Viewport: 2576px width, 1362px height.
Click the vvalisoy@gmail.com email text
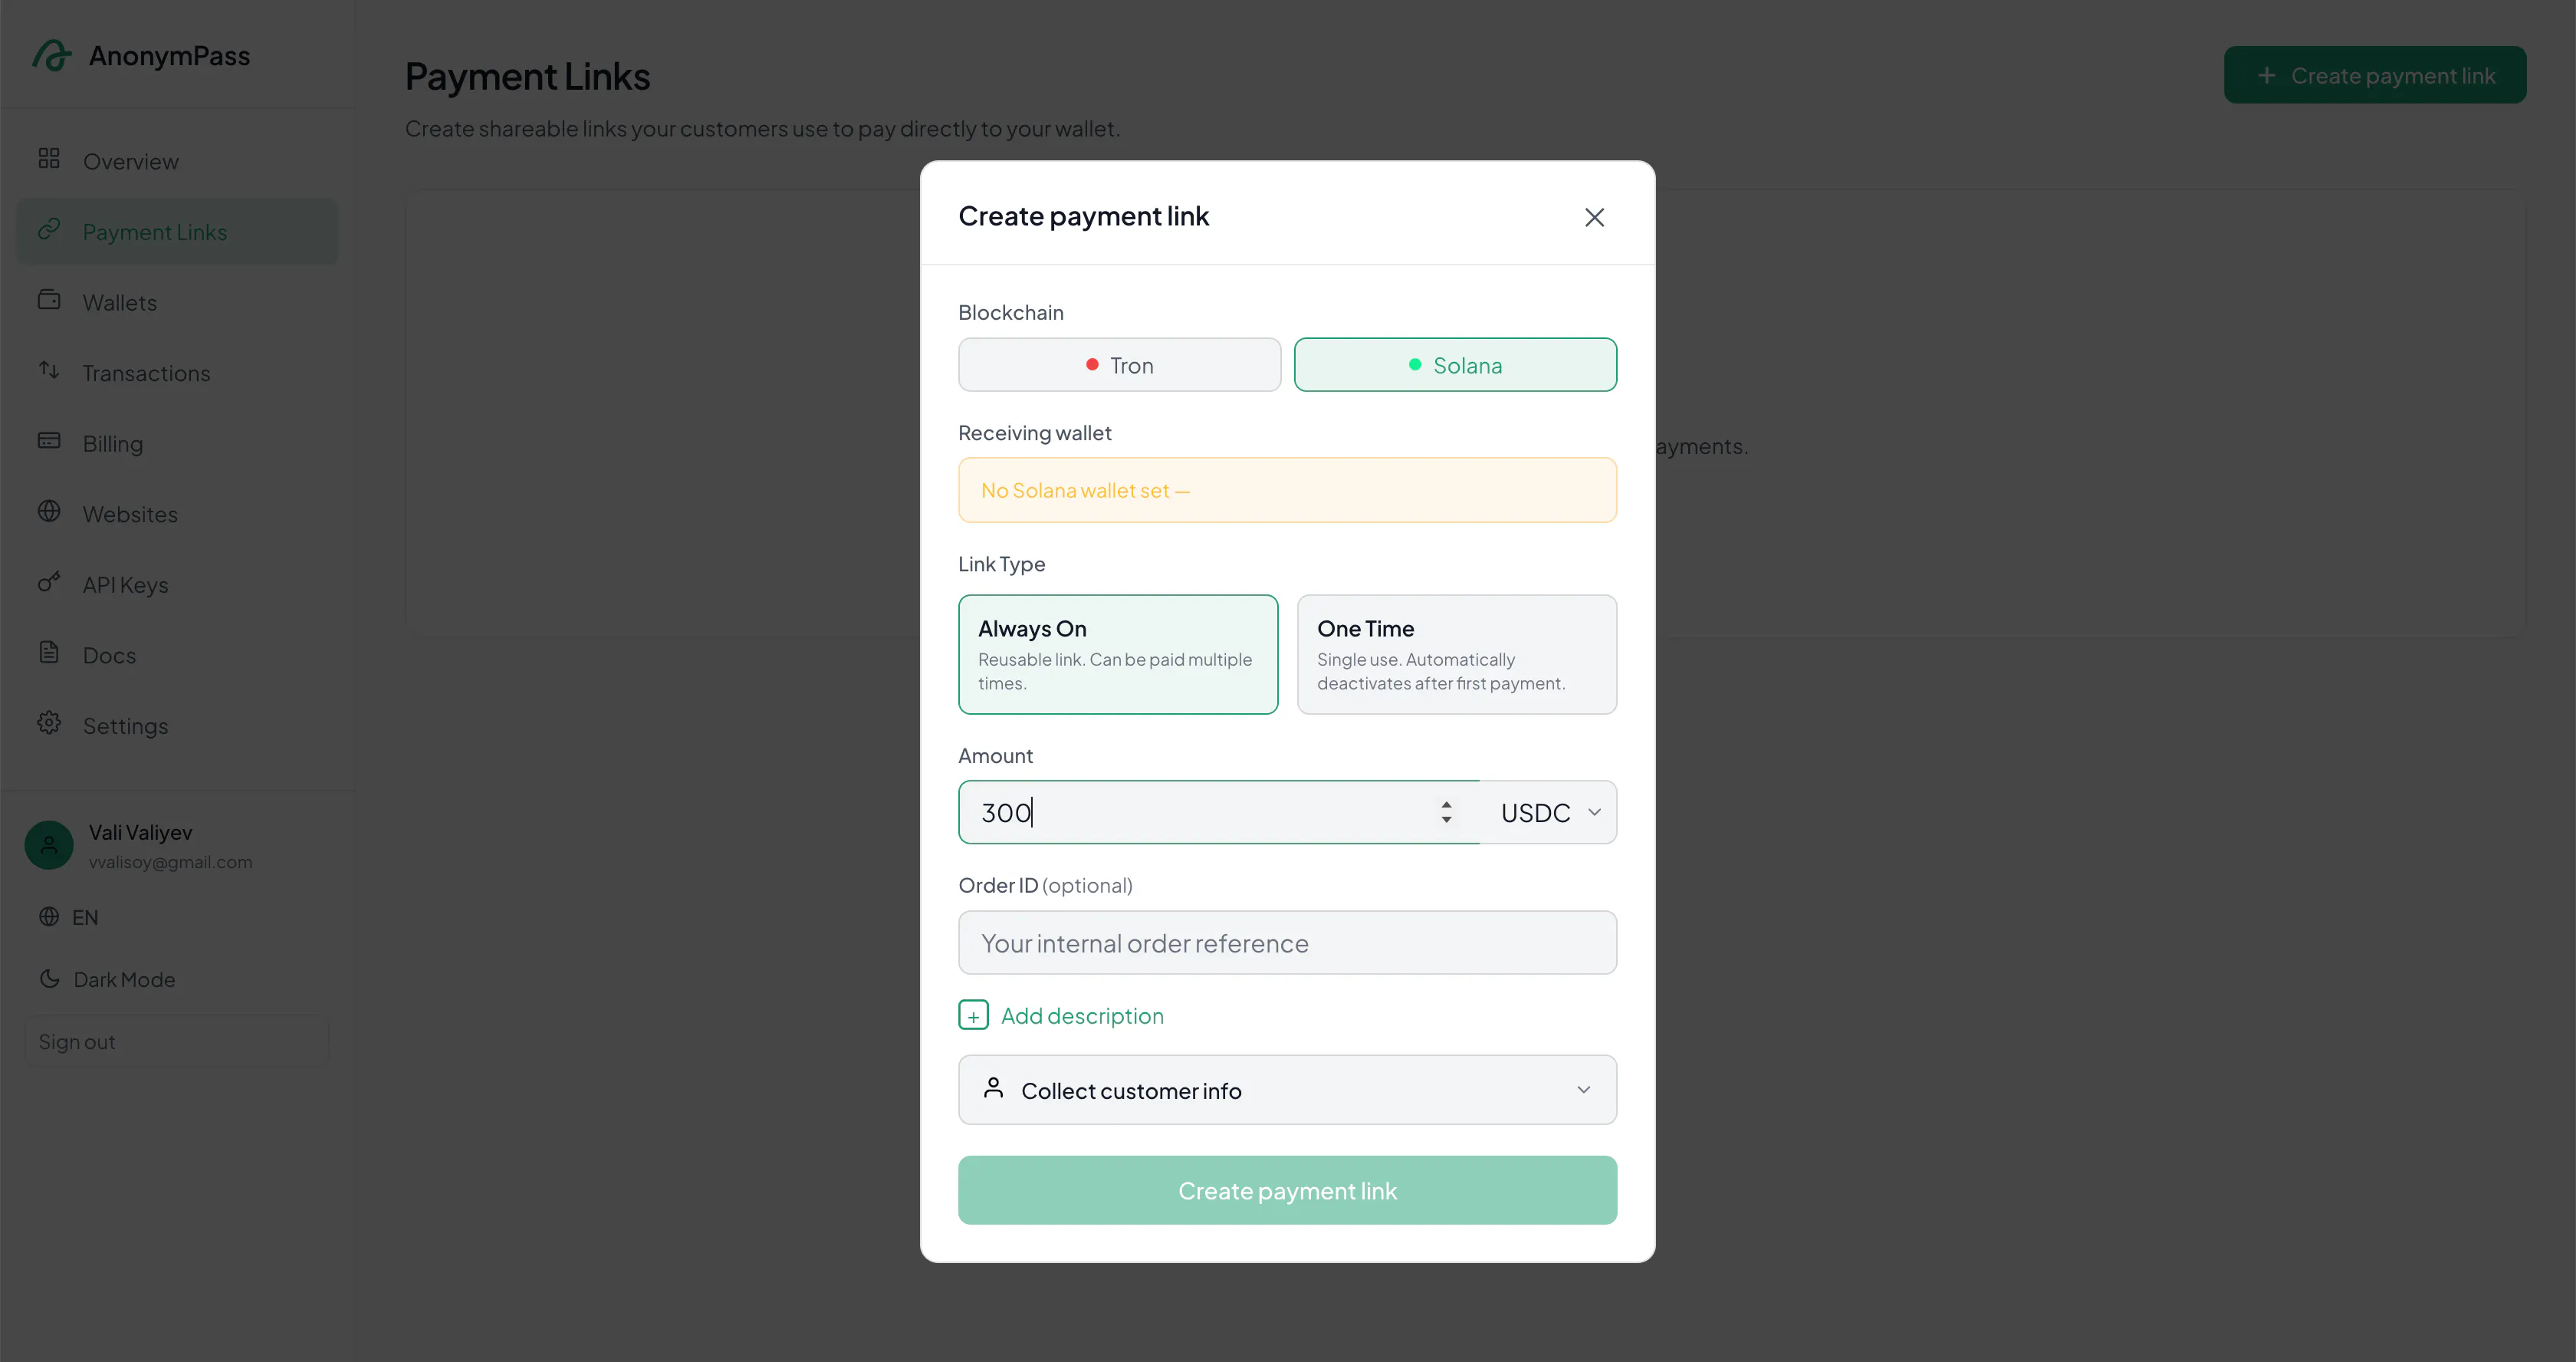coord(170,862)
